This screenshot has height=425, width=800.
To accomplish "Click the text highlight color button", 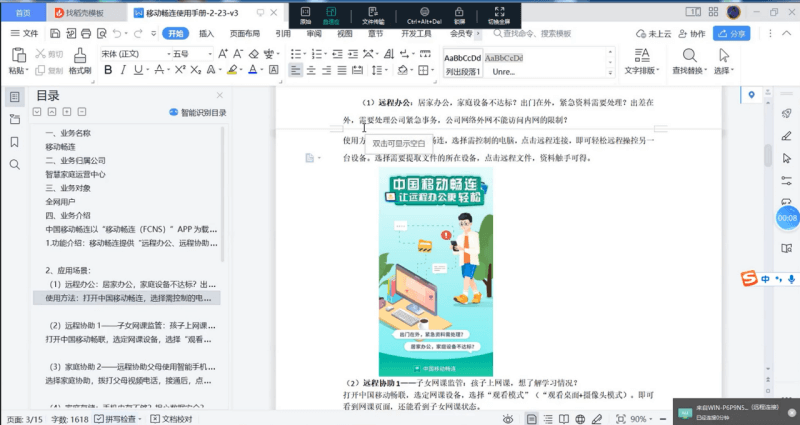I will pyautogui.click(x=232, y=70).
